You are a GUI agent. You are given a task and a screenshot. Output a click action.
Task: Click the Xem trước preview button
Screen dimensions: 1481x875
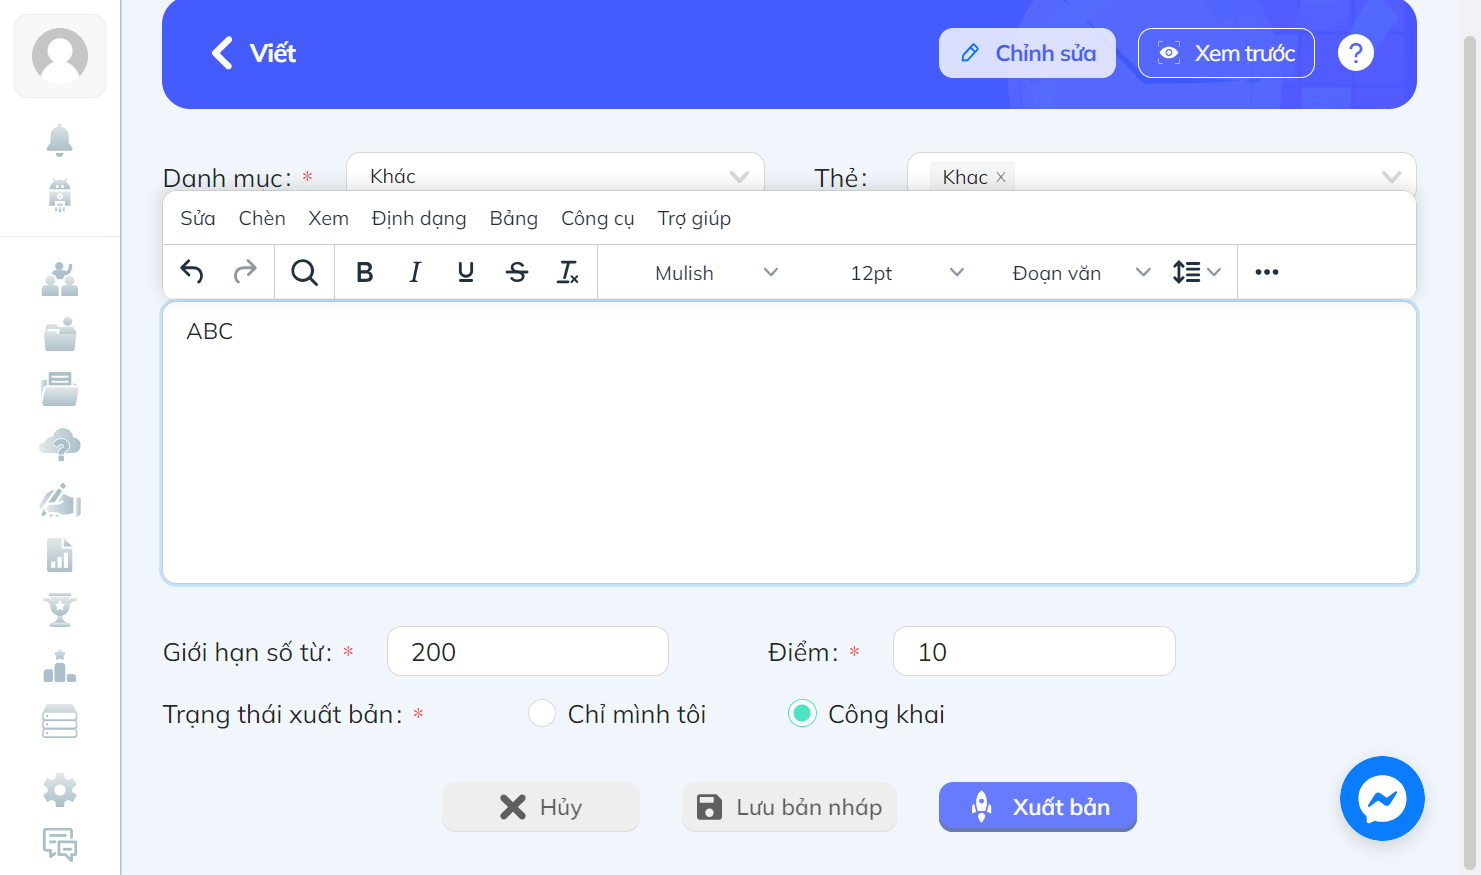point(1226,53)
